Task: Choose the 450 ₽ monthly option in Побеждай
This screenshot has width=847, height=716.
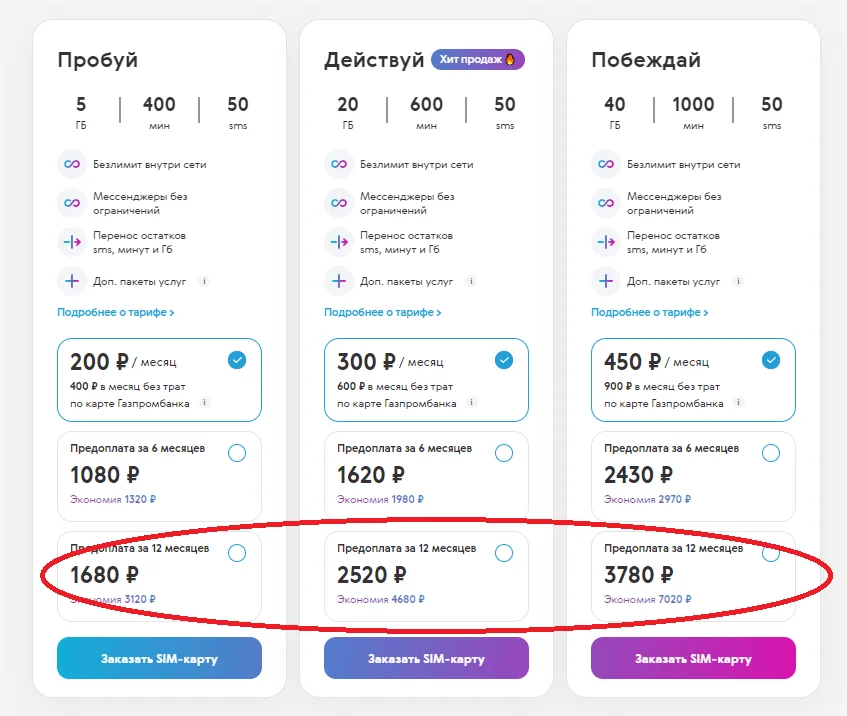Action: click(770, 360)
